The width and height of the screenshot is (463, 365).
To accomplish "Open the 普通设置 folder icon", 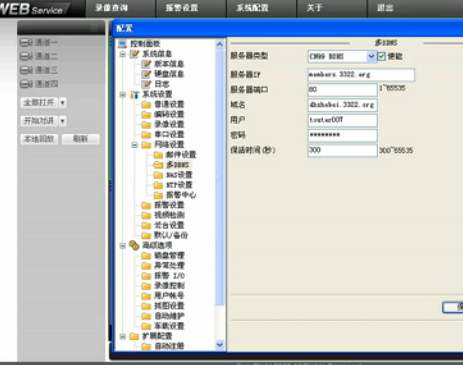I will [x=146, y=105].
